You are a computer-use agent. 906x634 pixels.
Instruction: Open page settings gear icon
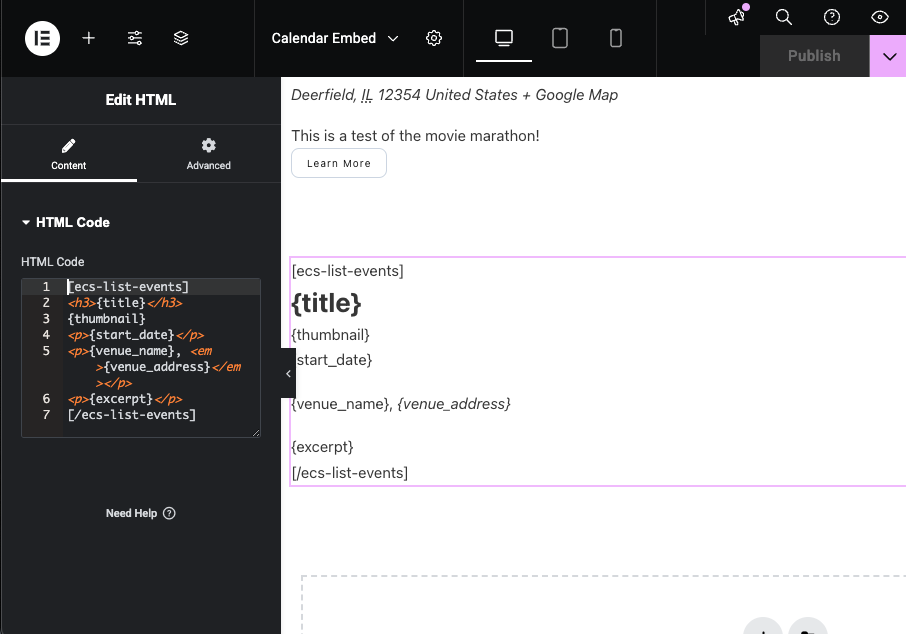tap(434, 38)
